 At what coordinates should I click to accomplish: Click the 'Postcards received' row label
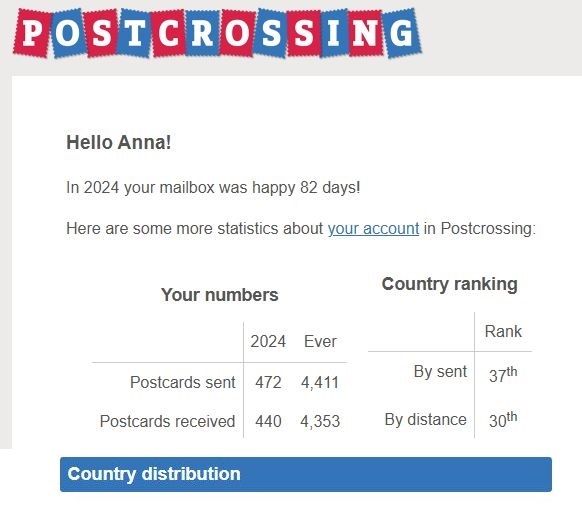(x=167, y=421)
